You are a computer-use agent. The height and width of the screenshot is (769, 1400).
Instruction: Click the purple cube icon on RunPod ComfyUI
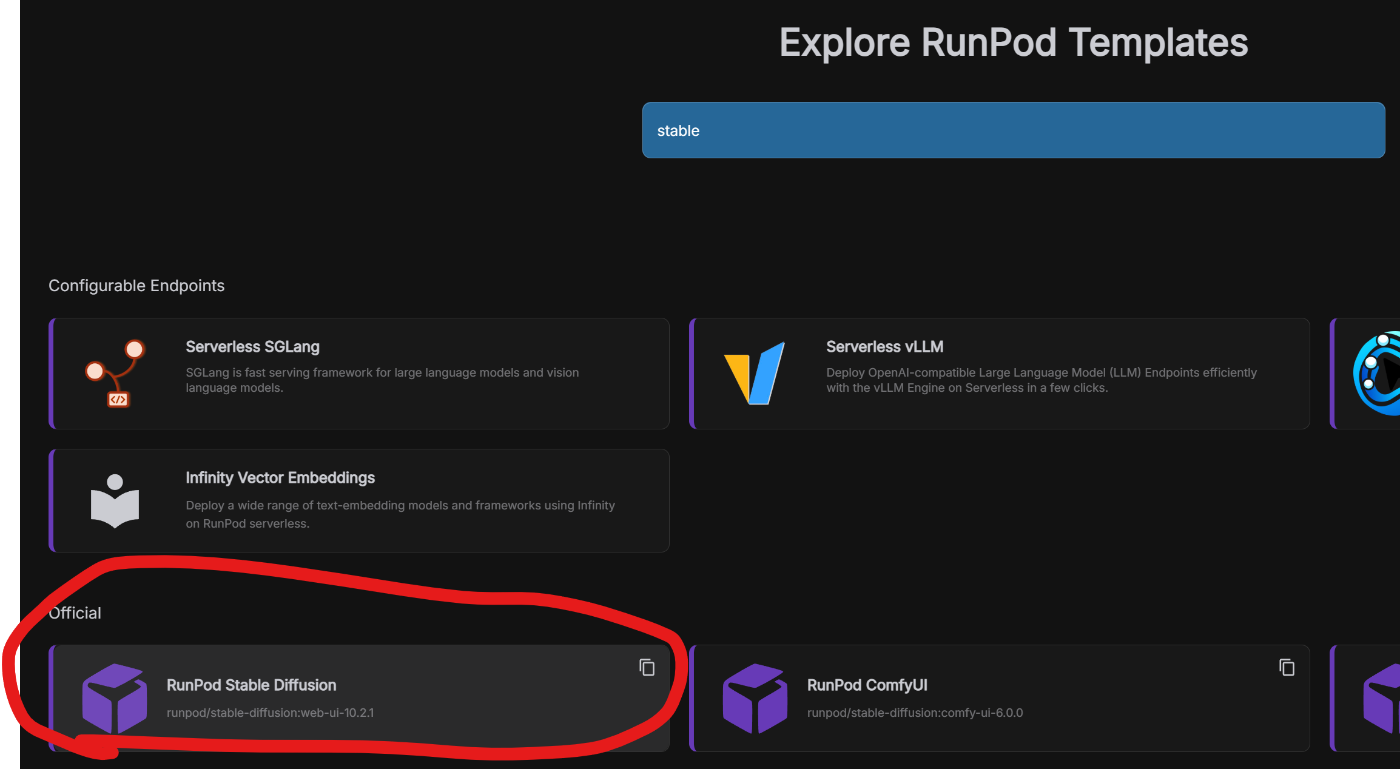click(755, 698)
